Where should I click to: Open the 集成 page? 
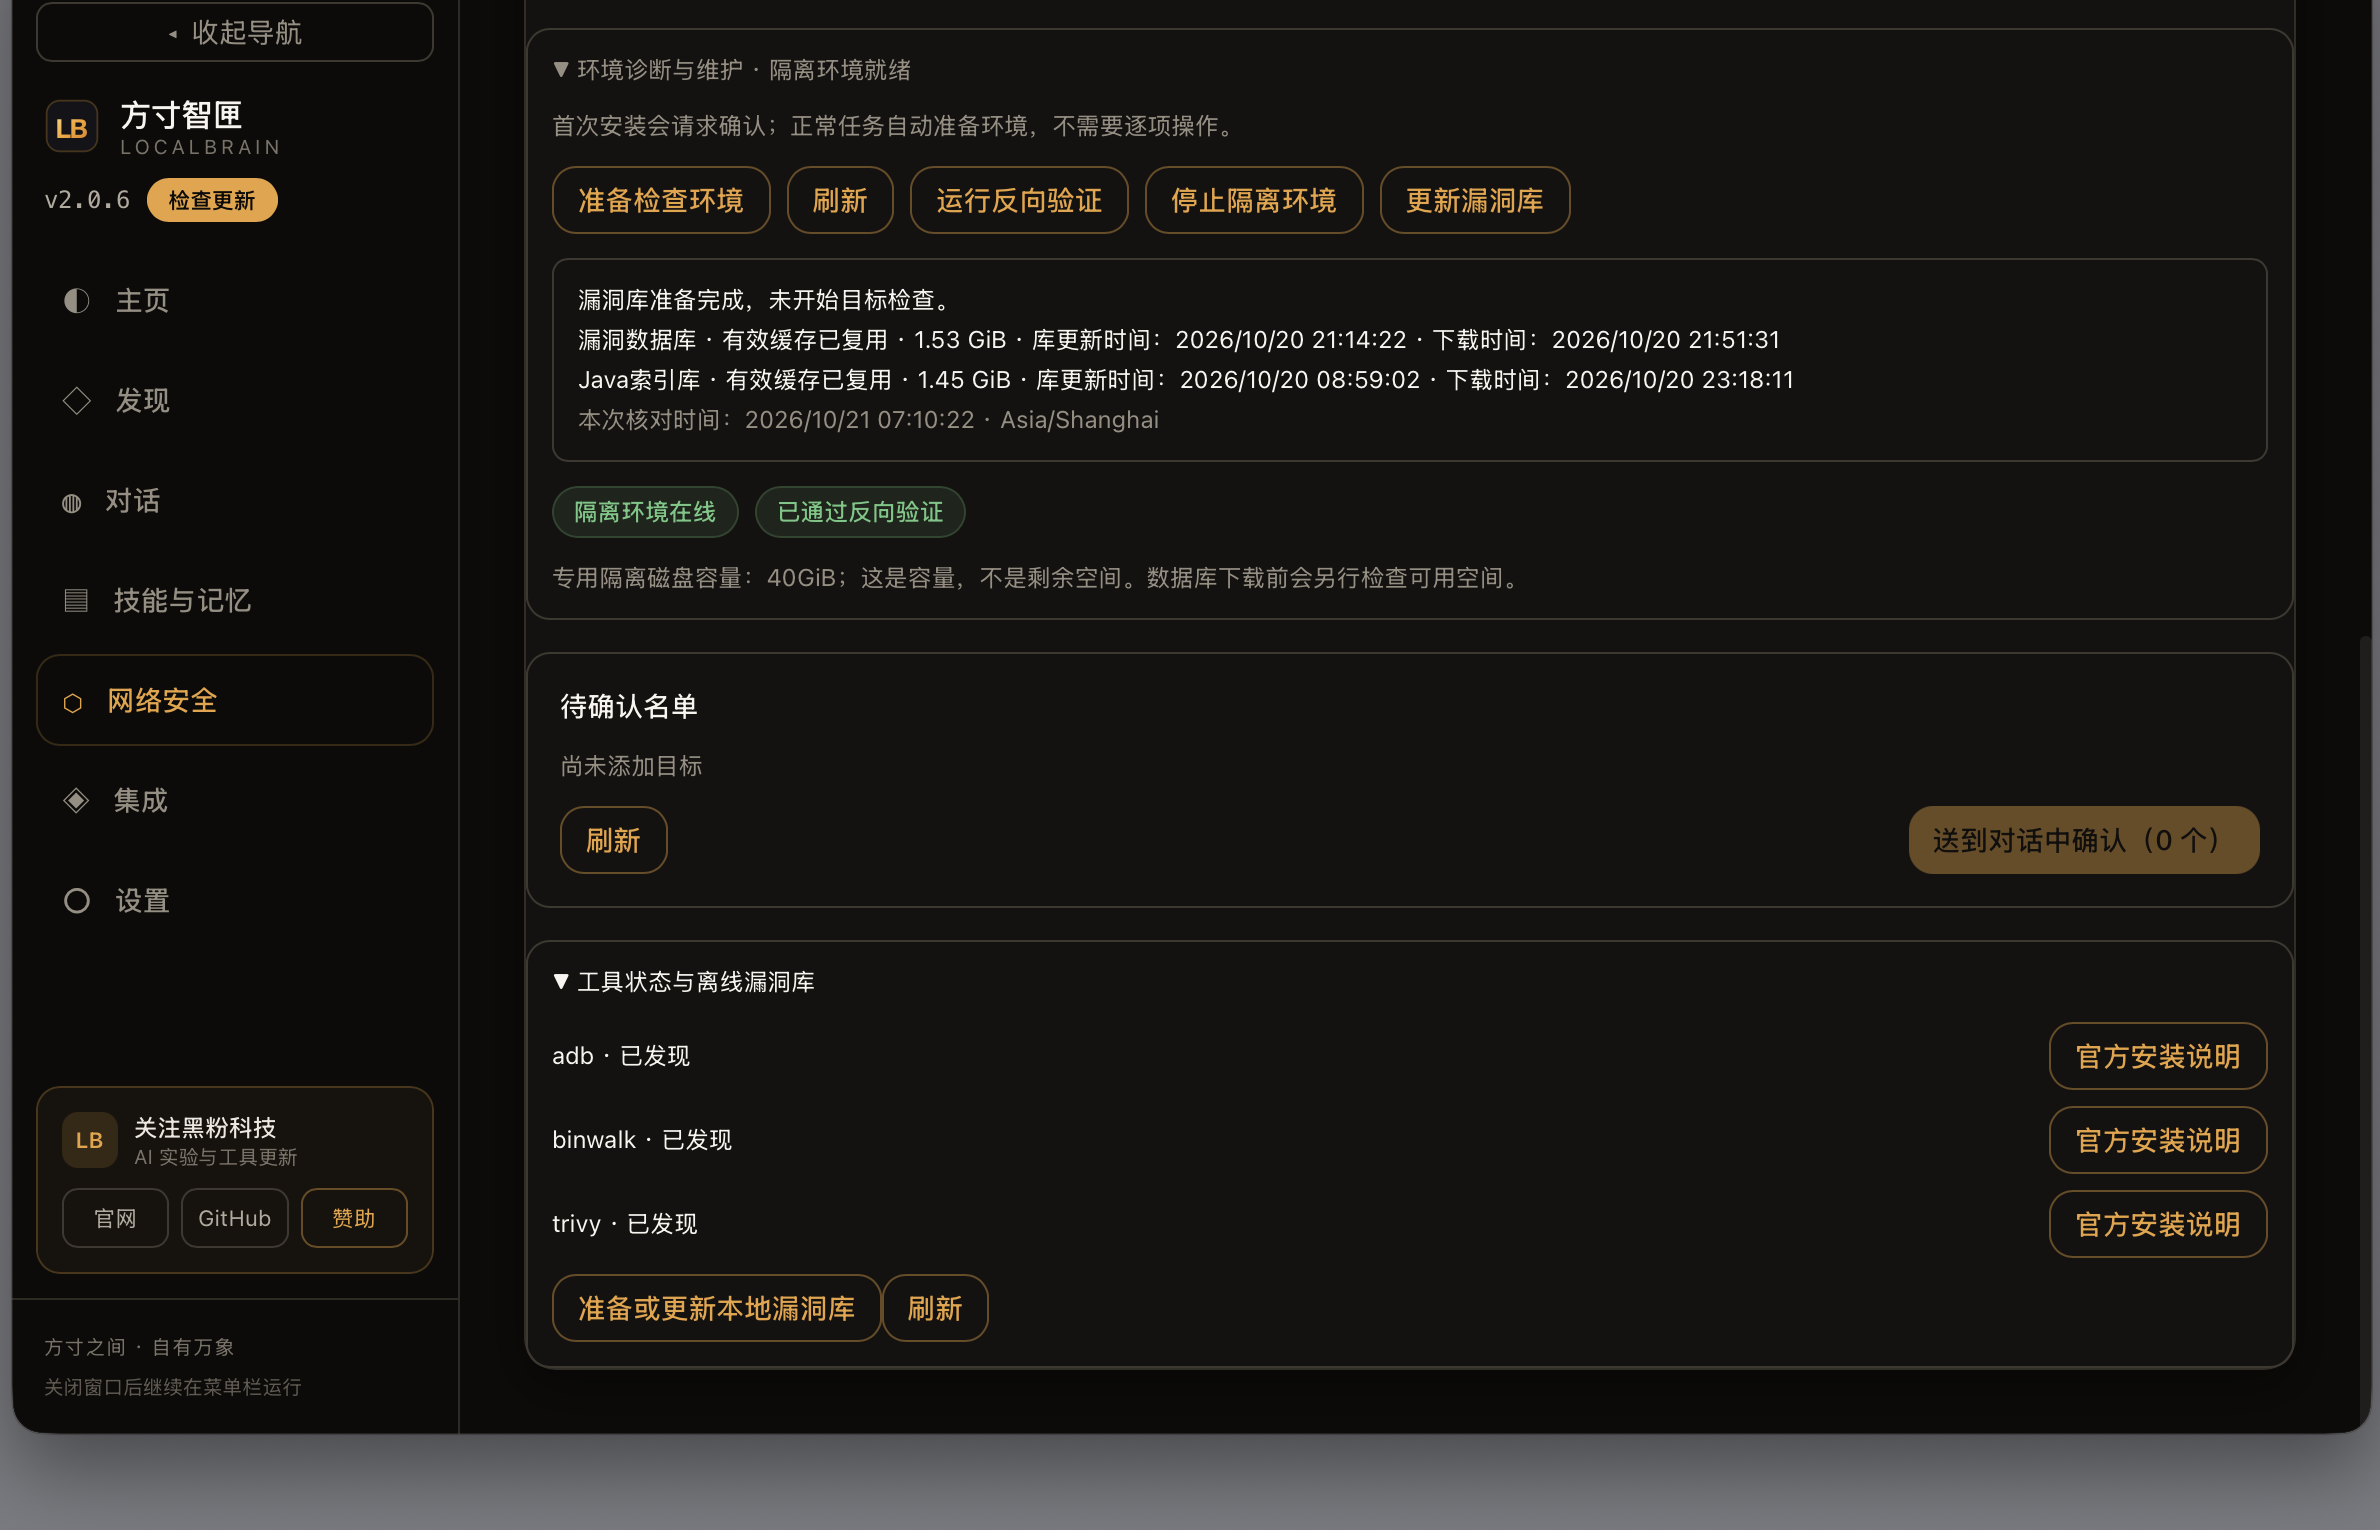235,801
